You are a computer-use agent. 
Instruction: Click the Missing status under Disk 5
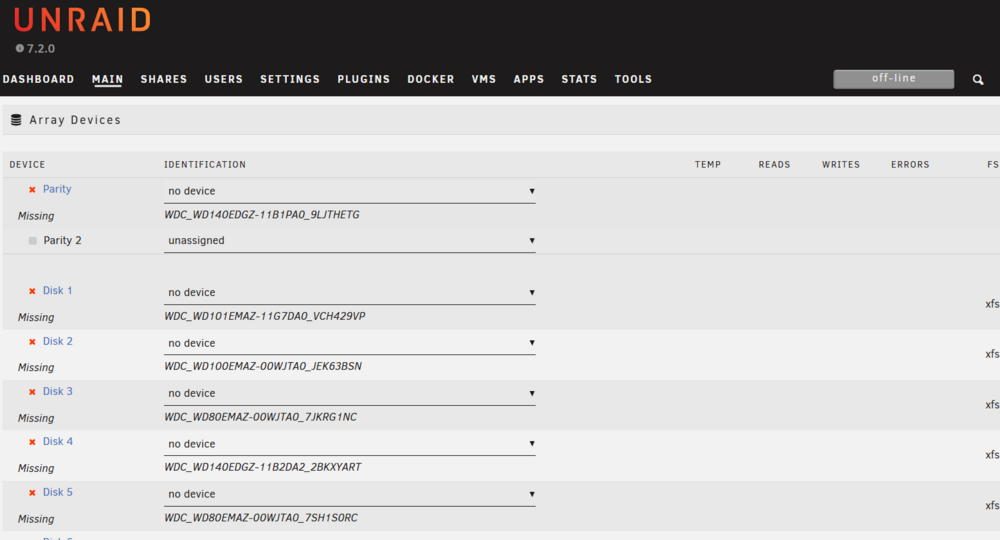tap(36, 519)
